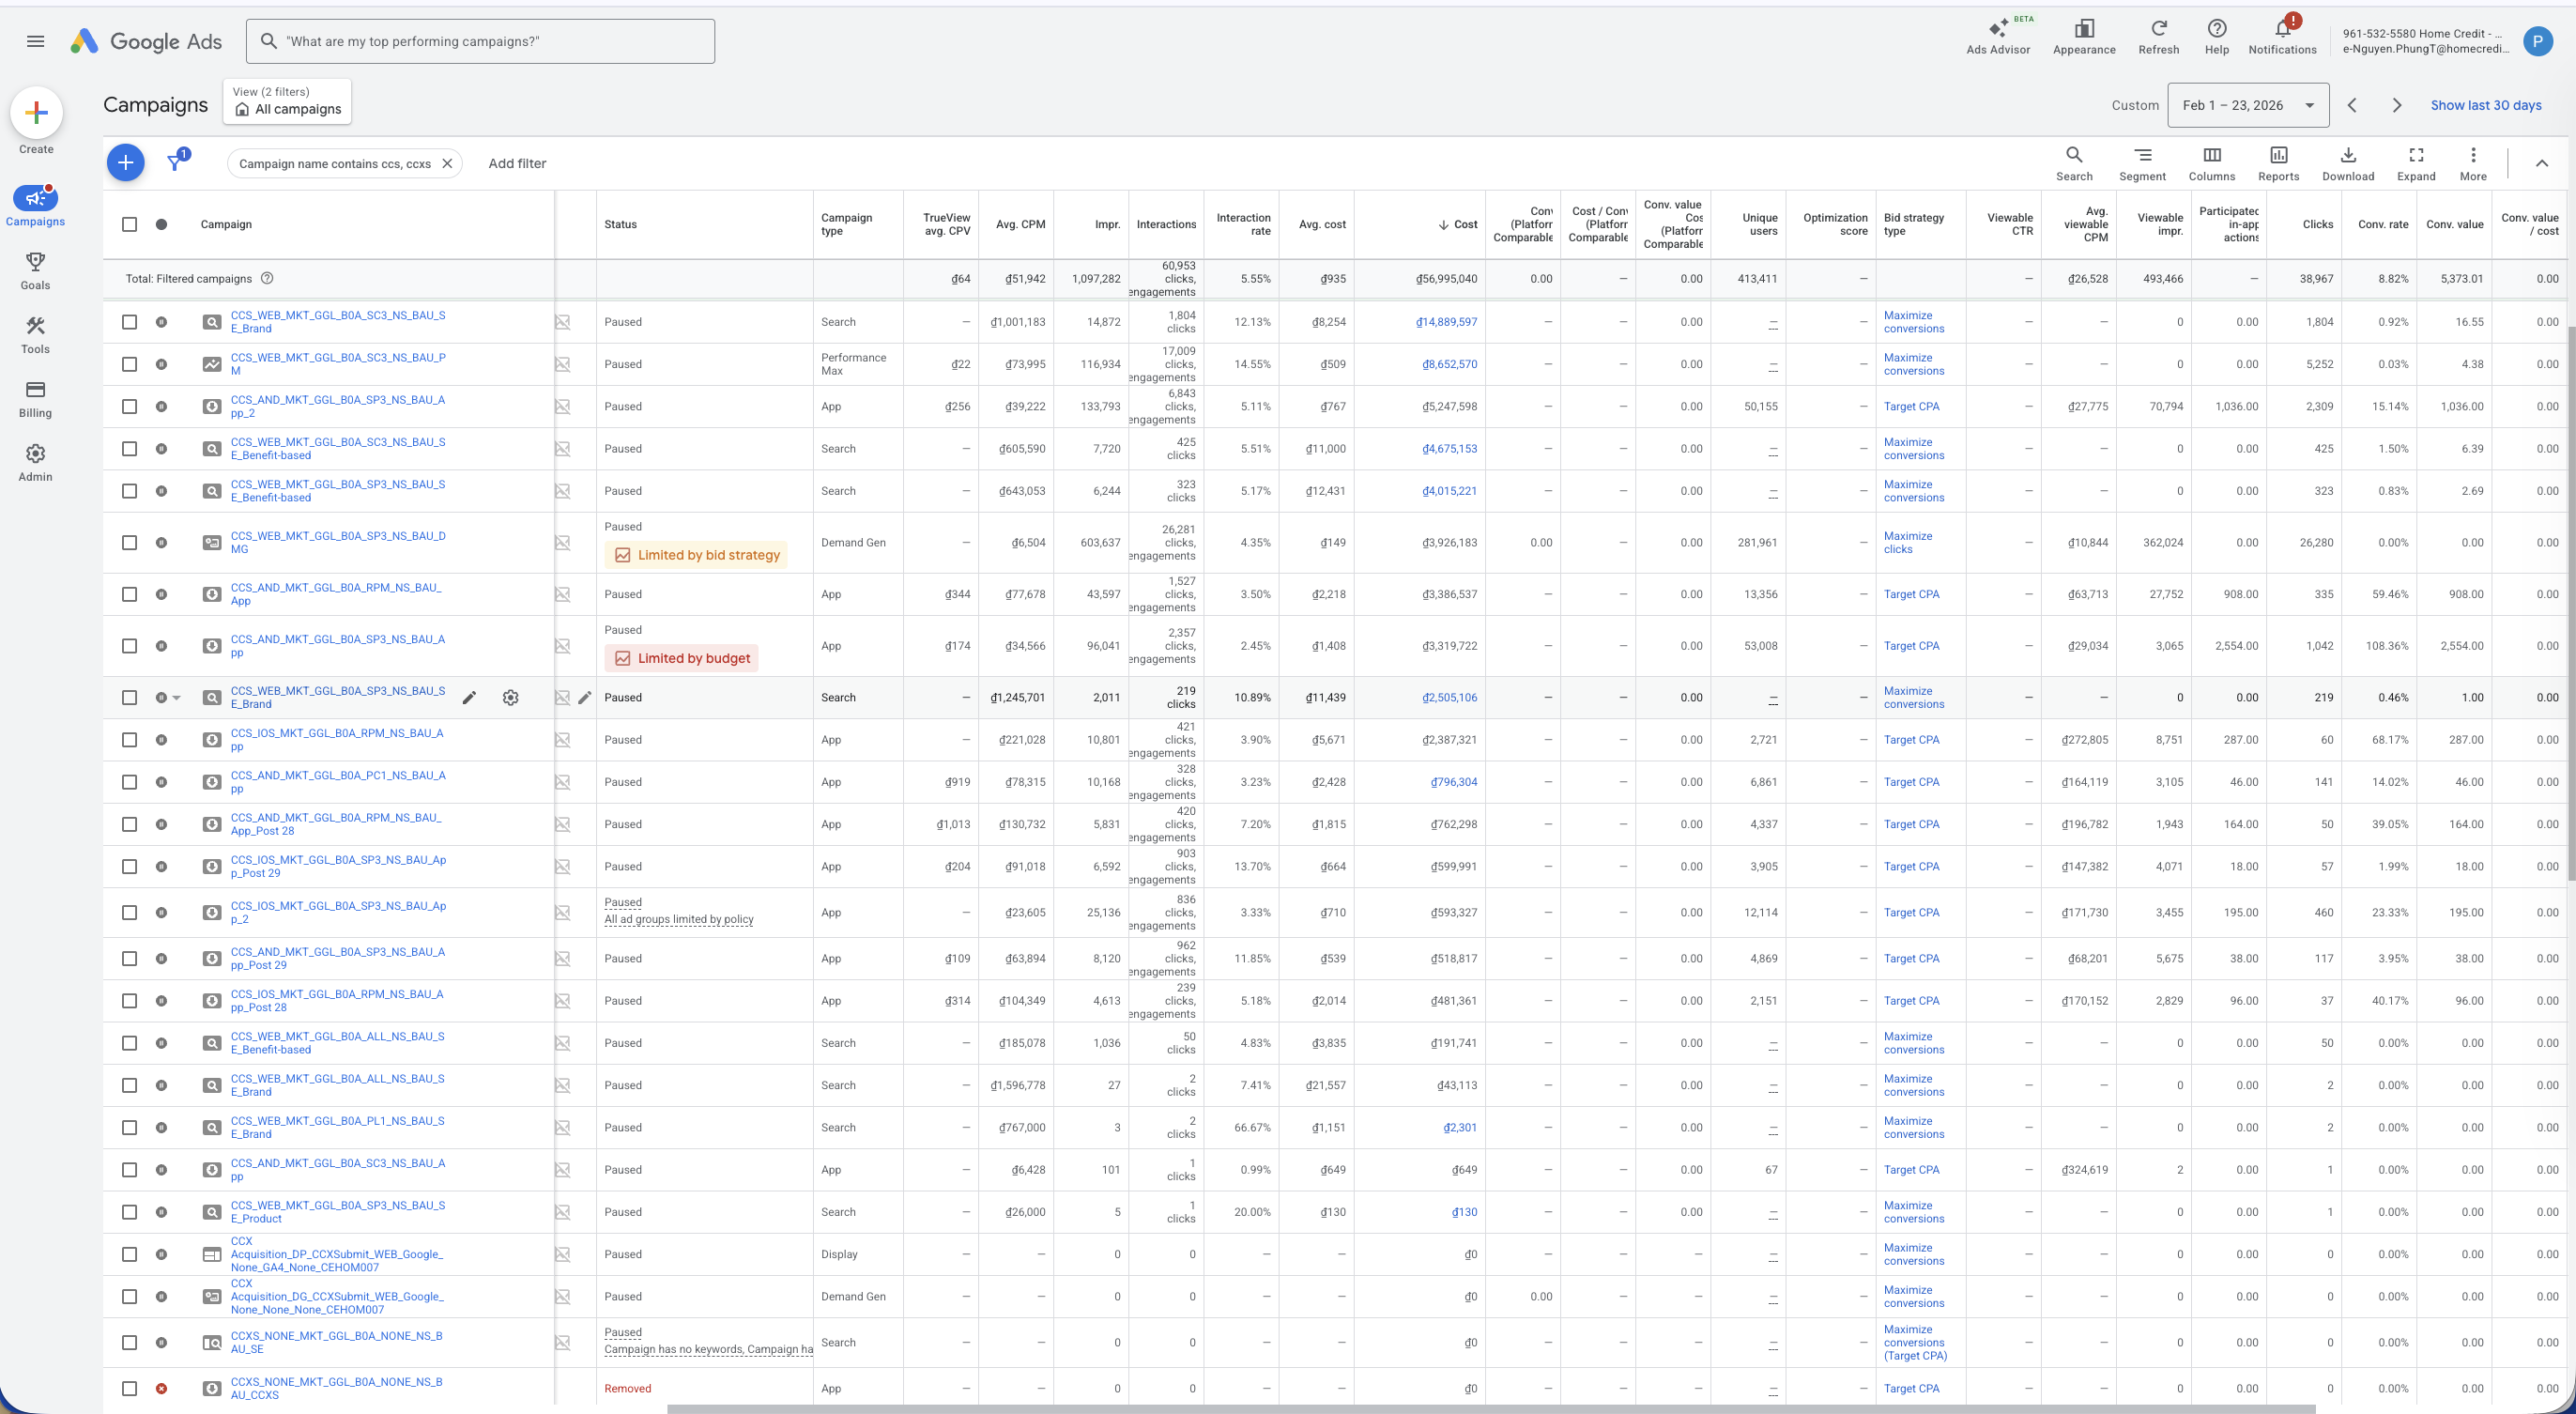Open the Feb 1 – 23, 2026 date dropdown
The image size is (2576, 1414).
point(2247,105)
